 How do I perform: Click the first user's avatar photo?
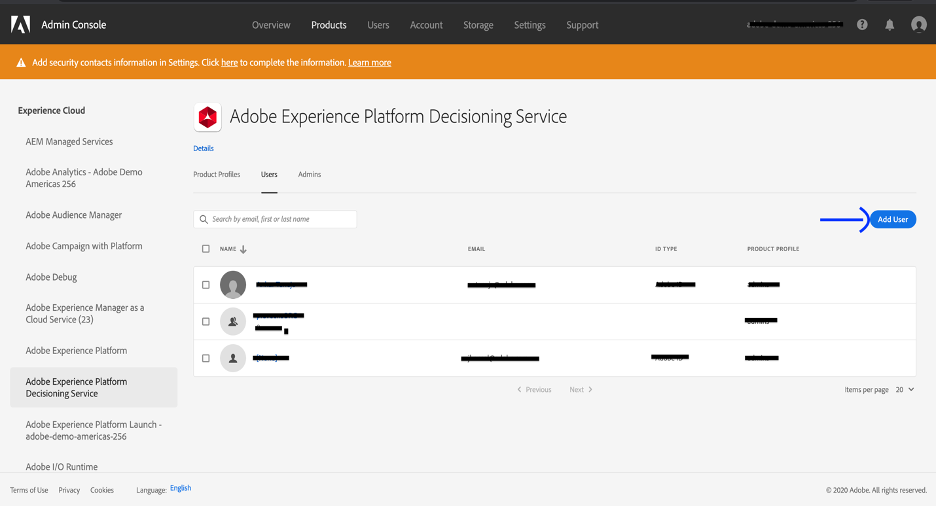pos(233,285)
